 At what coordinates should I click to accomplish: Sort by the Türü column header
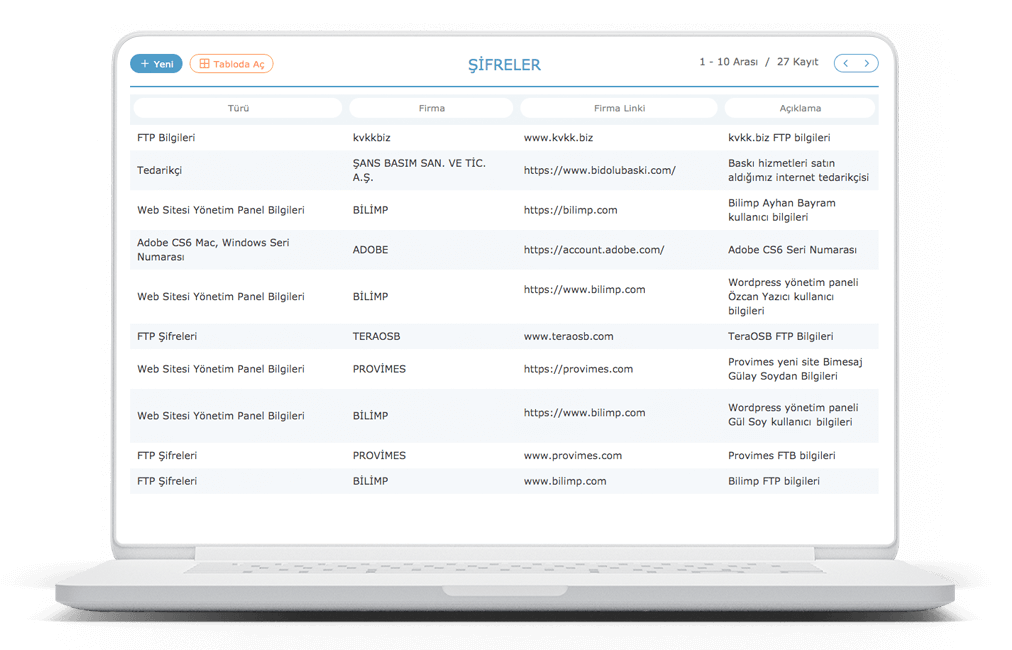[x=238, y=108]
